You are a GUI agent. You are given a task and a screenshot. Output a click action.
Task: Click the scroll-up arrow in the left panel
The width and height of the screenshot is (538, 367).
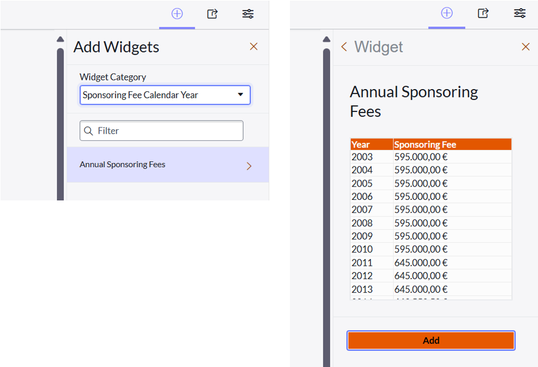pyautogui.click(x=60, y=39)
